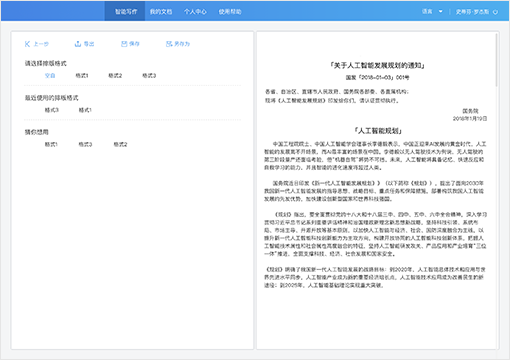Open the 我的文档 tab

coord(161,12)
